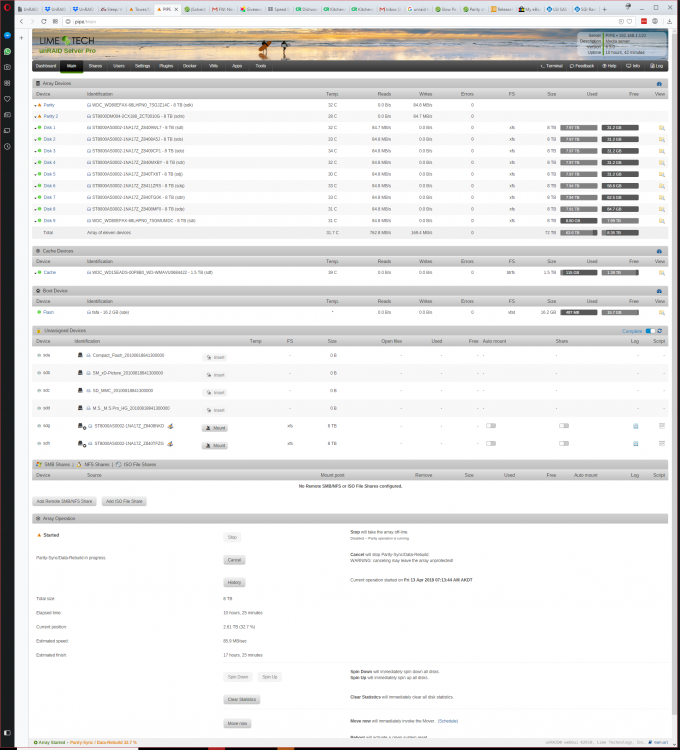Browse Flash contents via view icon

pos(662,312)
